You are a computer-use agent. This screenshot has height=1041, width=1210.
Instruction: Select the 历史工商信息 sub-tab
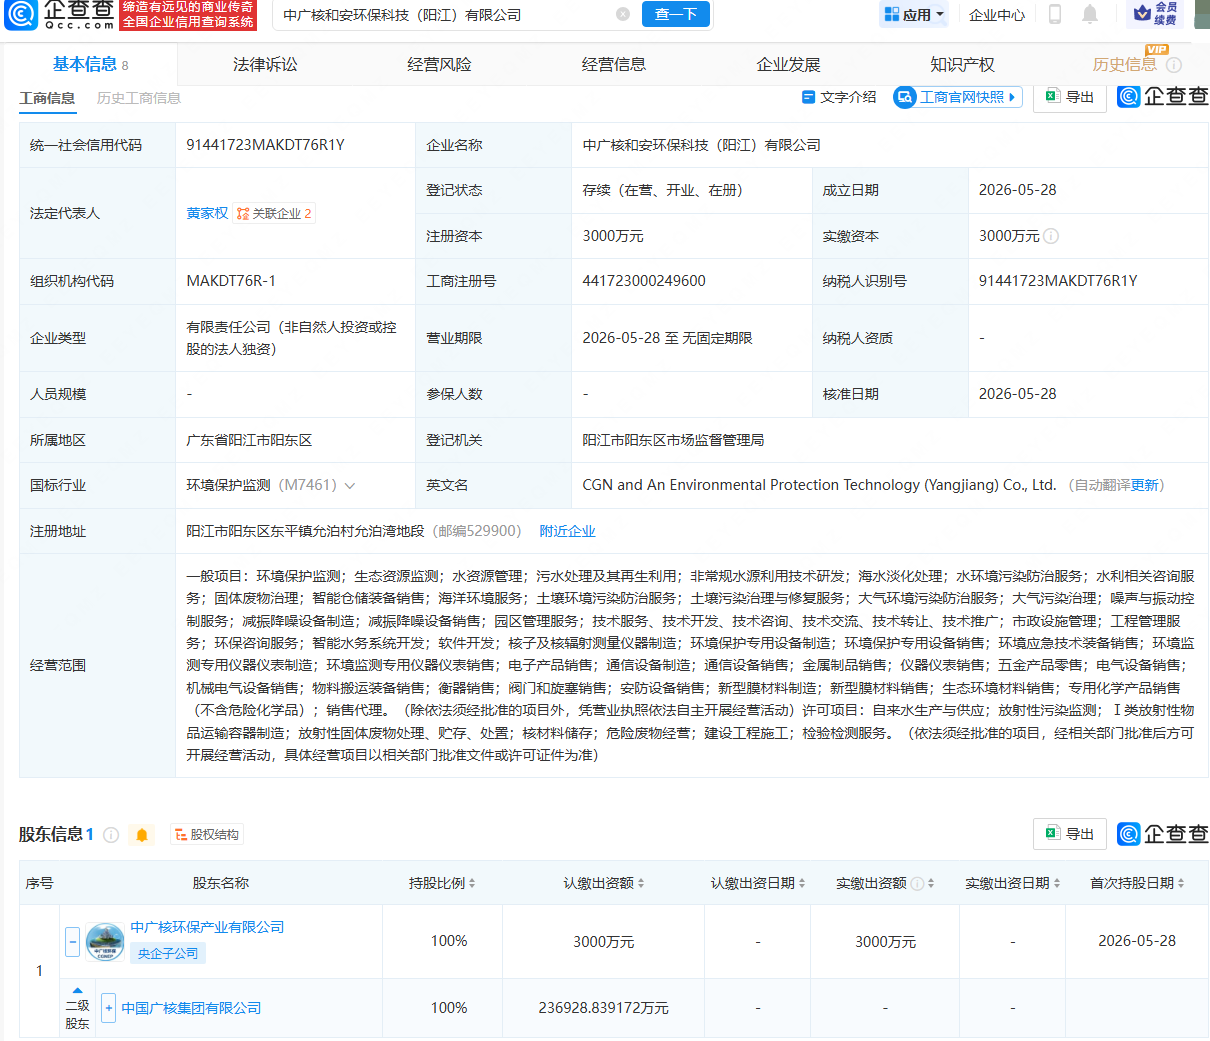(139, 98)
